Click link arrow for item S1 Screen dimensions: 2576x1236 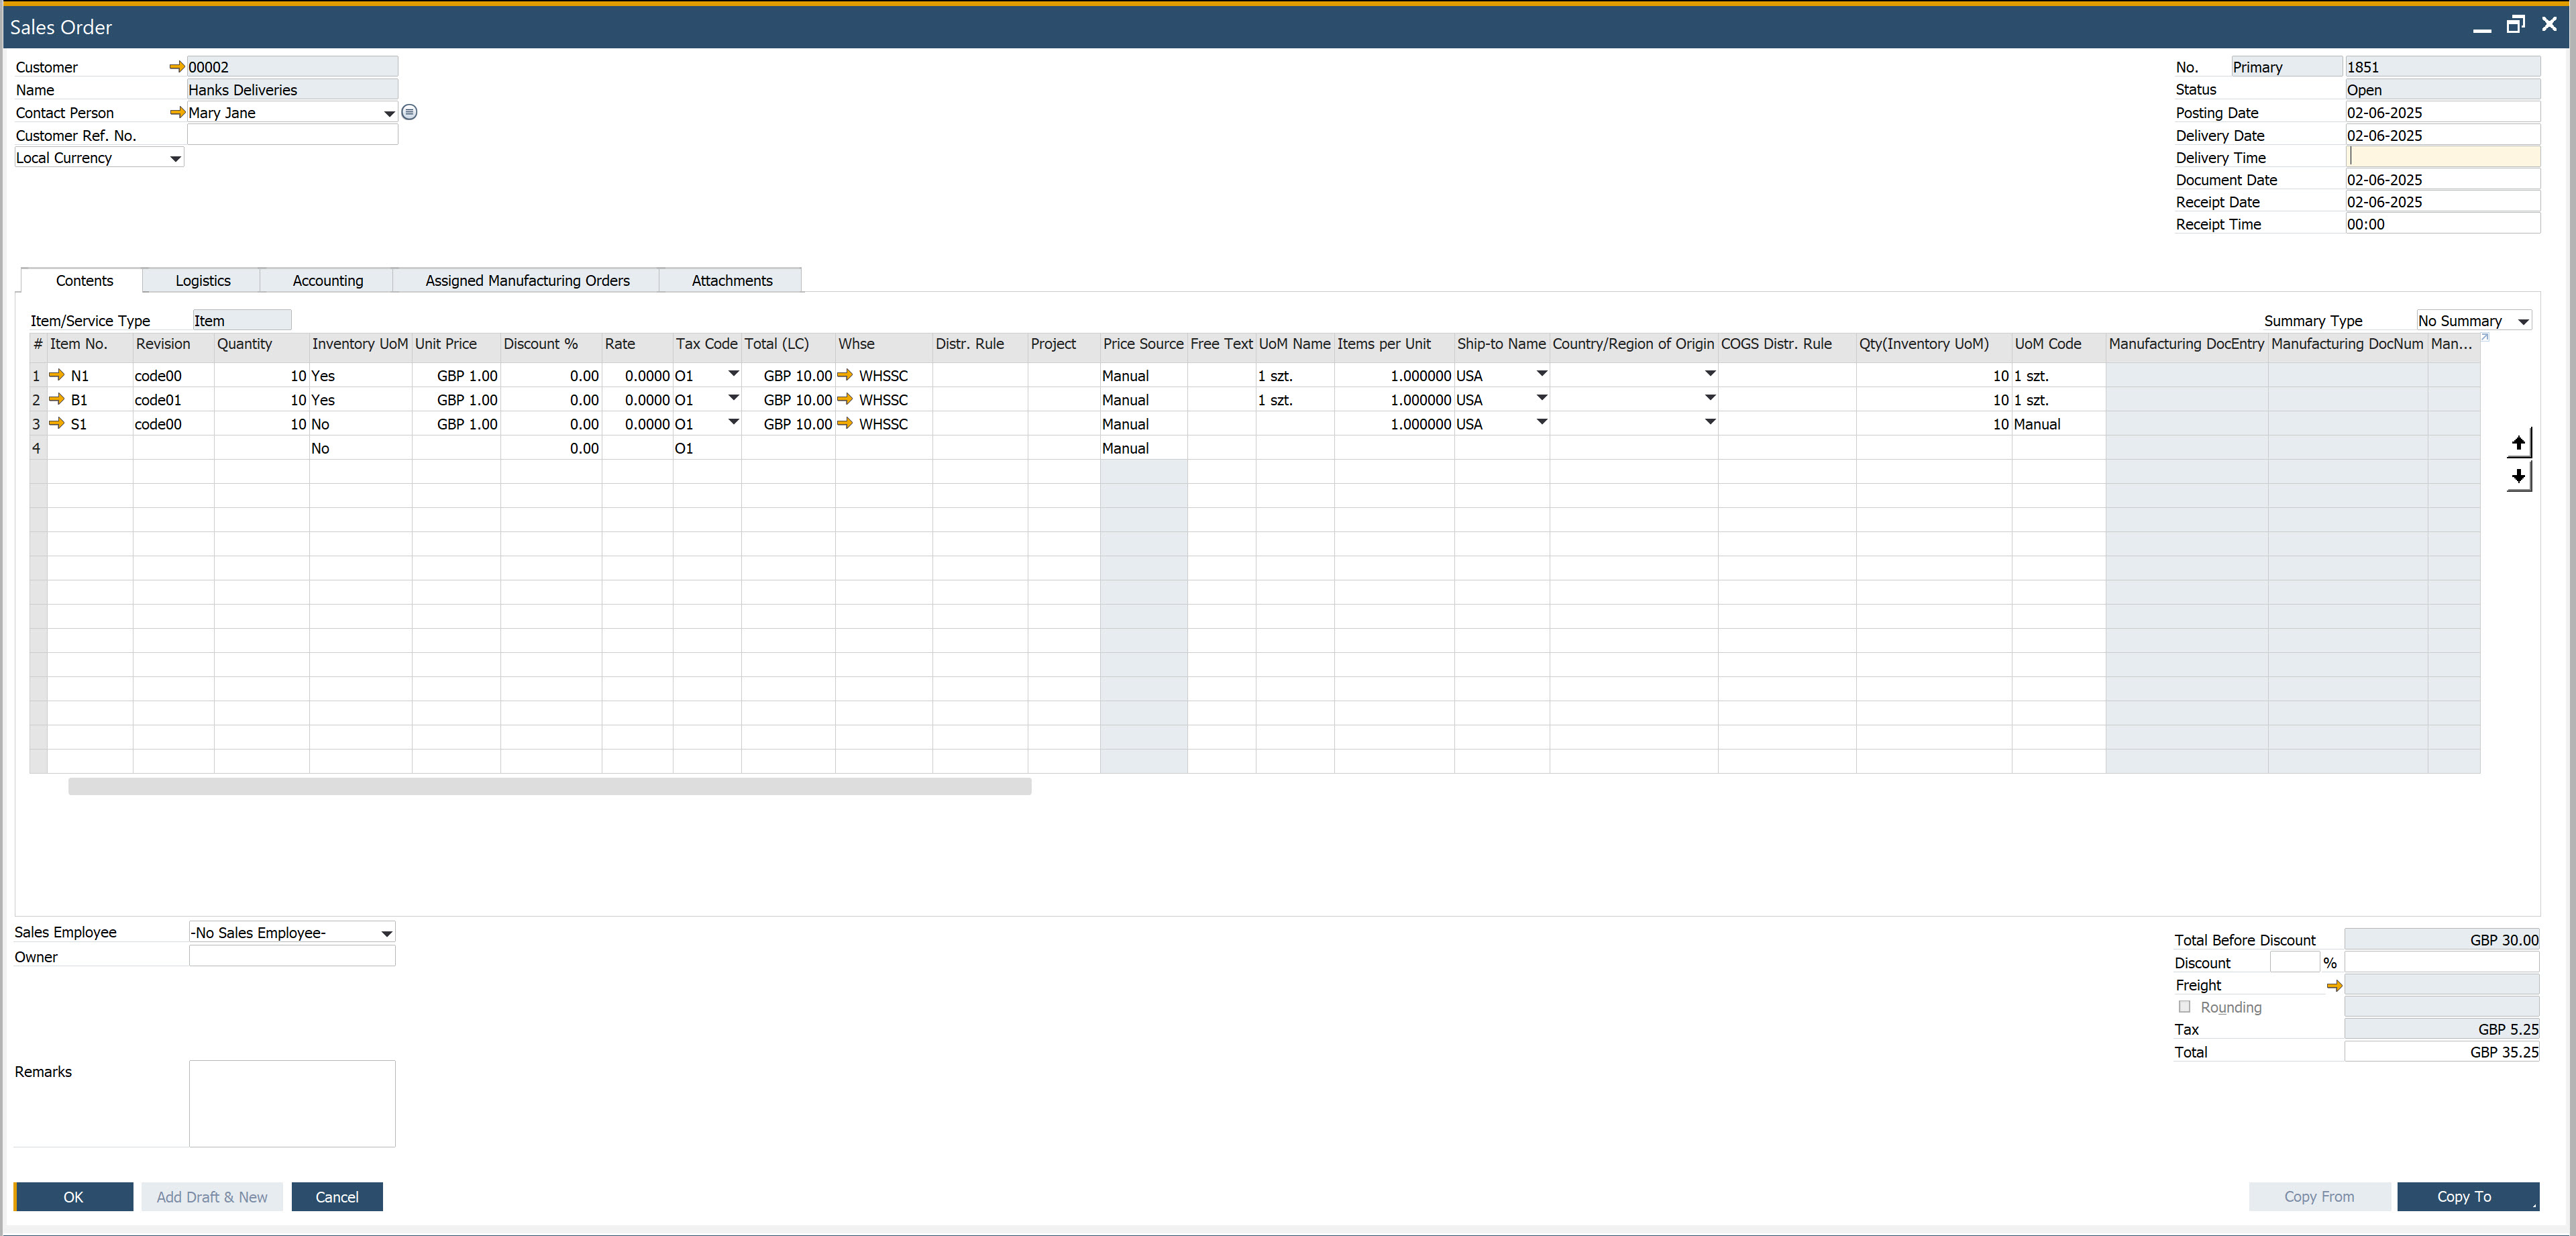tap(57, 423)
